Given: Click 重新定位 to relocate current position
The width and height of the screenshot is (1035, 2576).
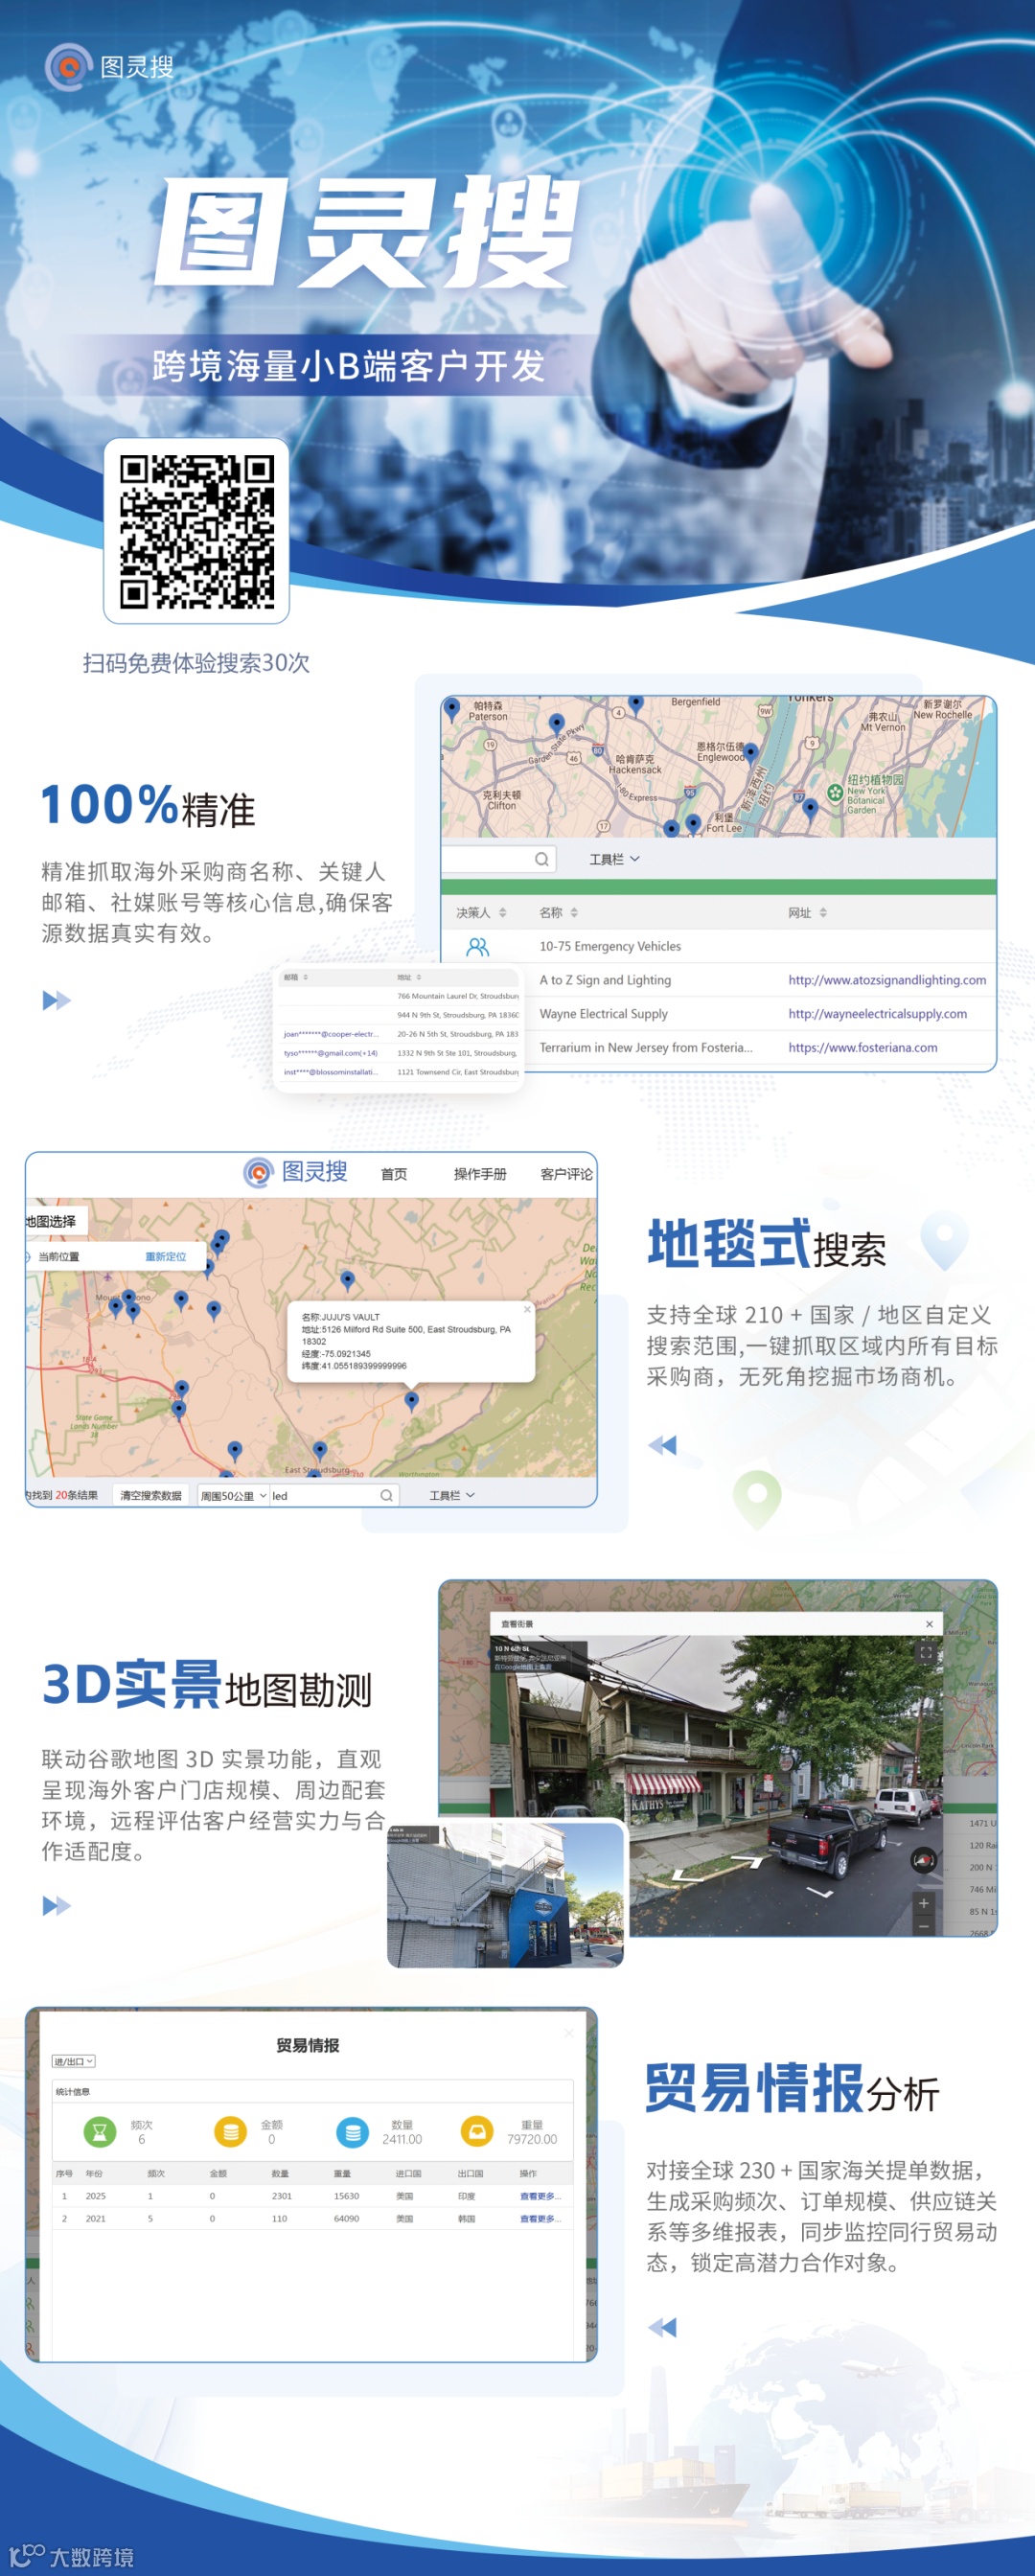Looking at the screenshot, I should tap(165, 1257).
